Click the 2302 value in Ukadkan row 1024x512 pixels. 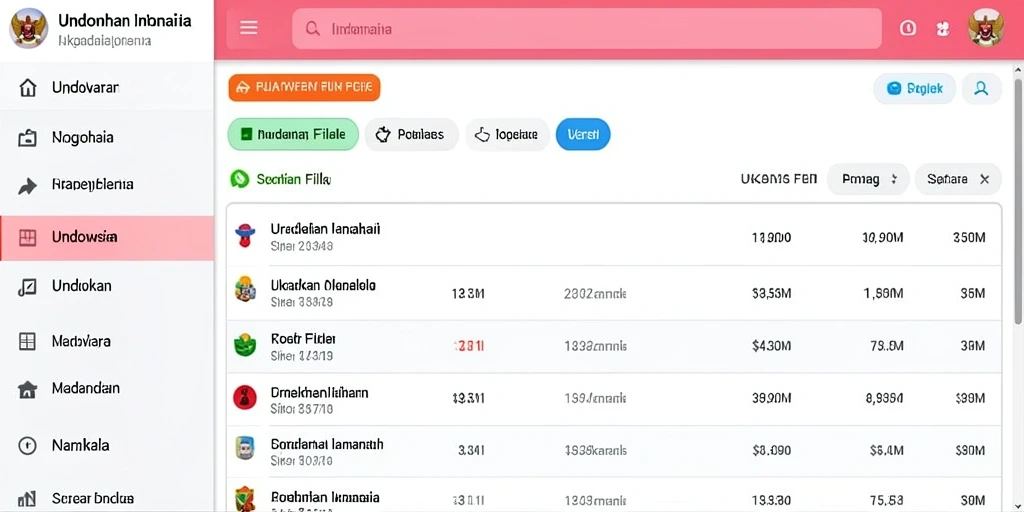click(x=595, y=294)
